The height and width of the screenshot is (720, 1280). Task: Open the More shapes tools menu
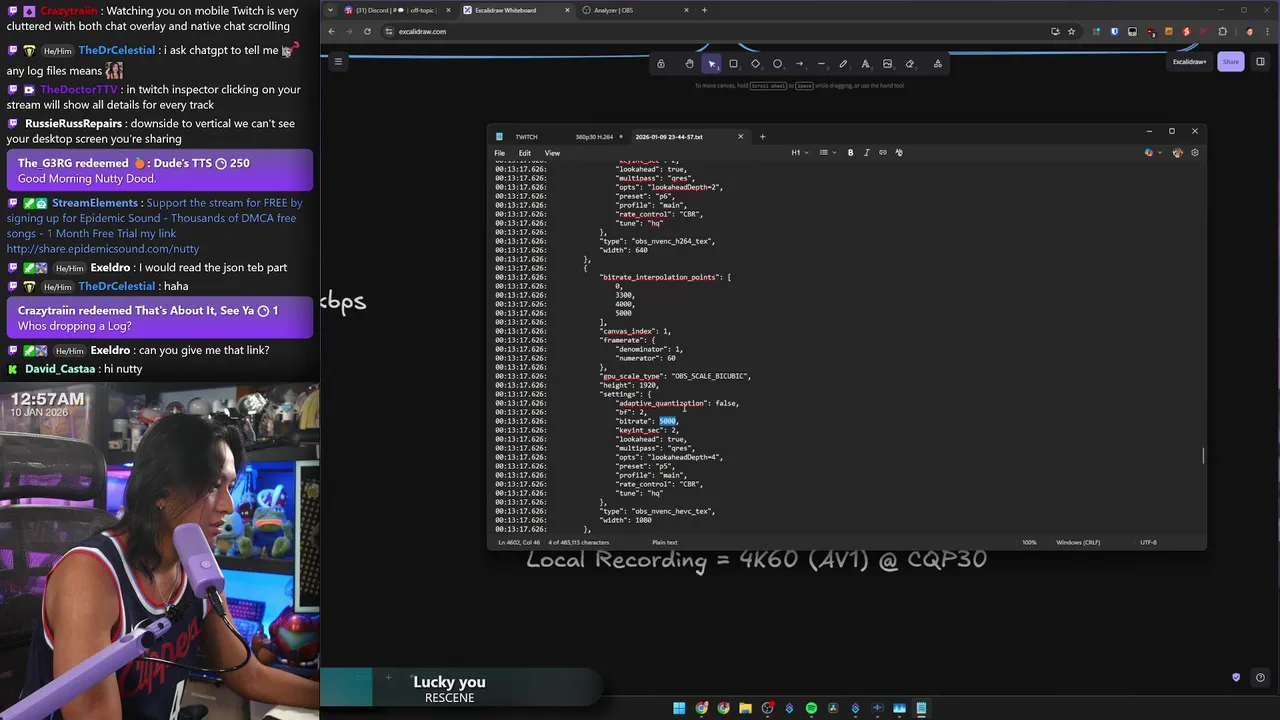[x=937, y=64]
